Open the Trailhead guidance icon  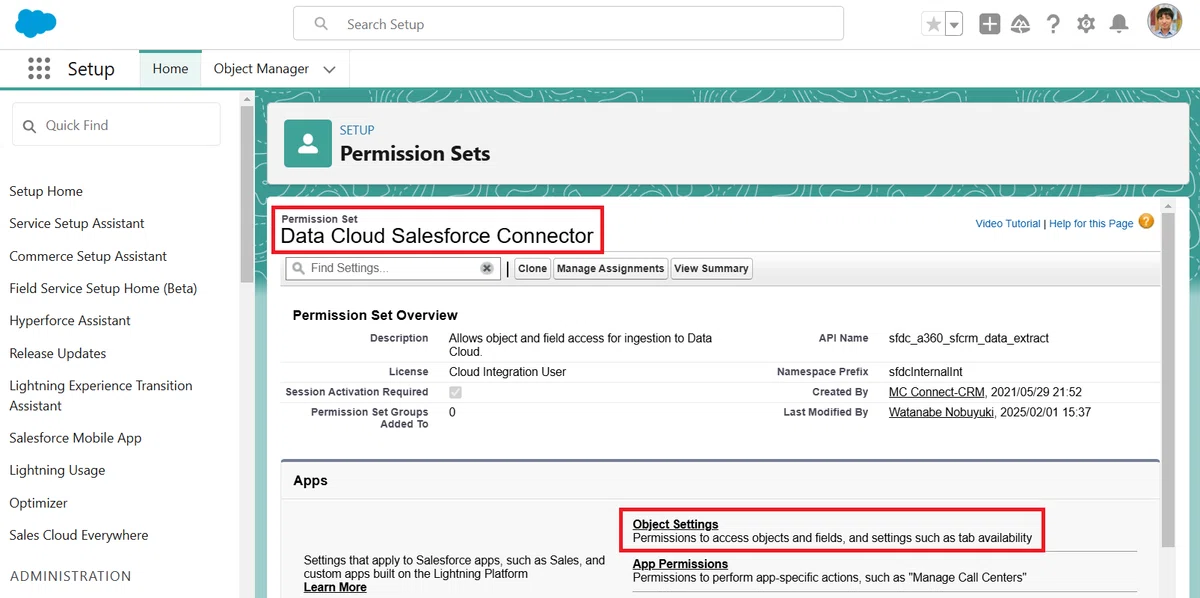coord(1021,24)
